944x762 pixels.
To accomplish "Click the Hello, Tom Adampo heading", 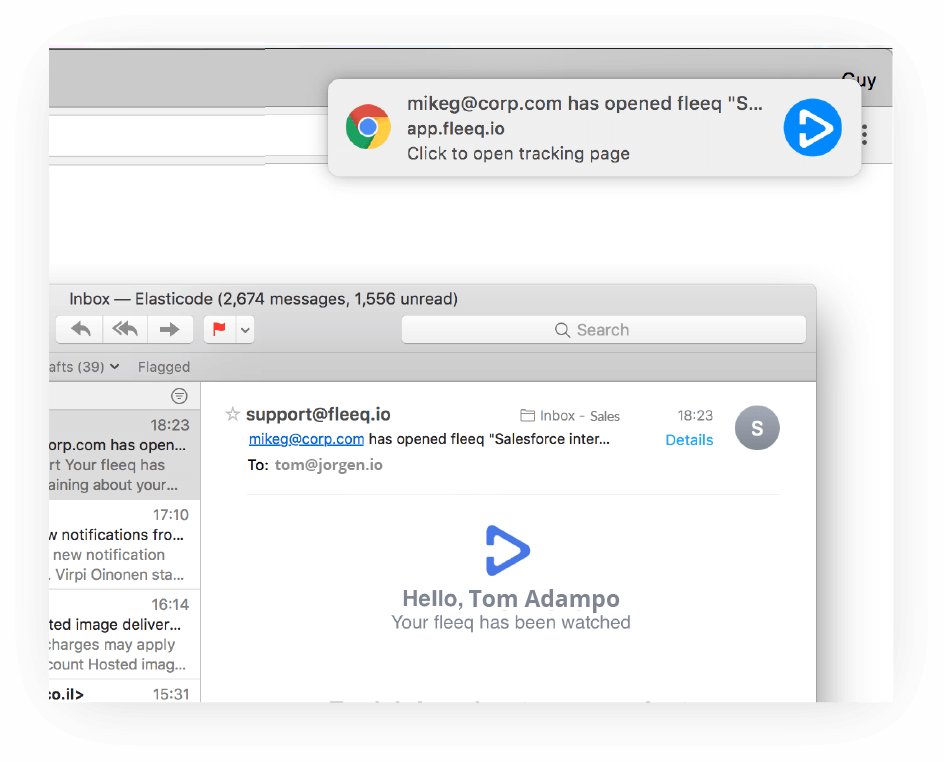I will pyautogui.click(x=511, y=598).
